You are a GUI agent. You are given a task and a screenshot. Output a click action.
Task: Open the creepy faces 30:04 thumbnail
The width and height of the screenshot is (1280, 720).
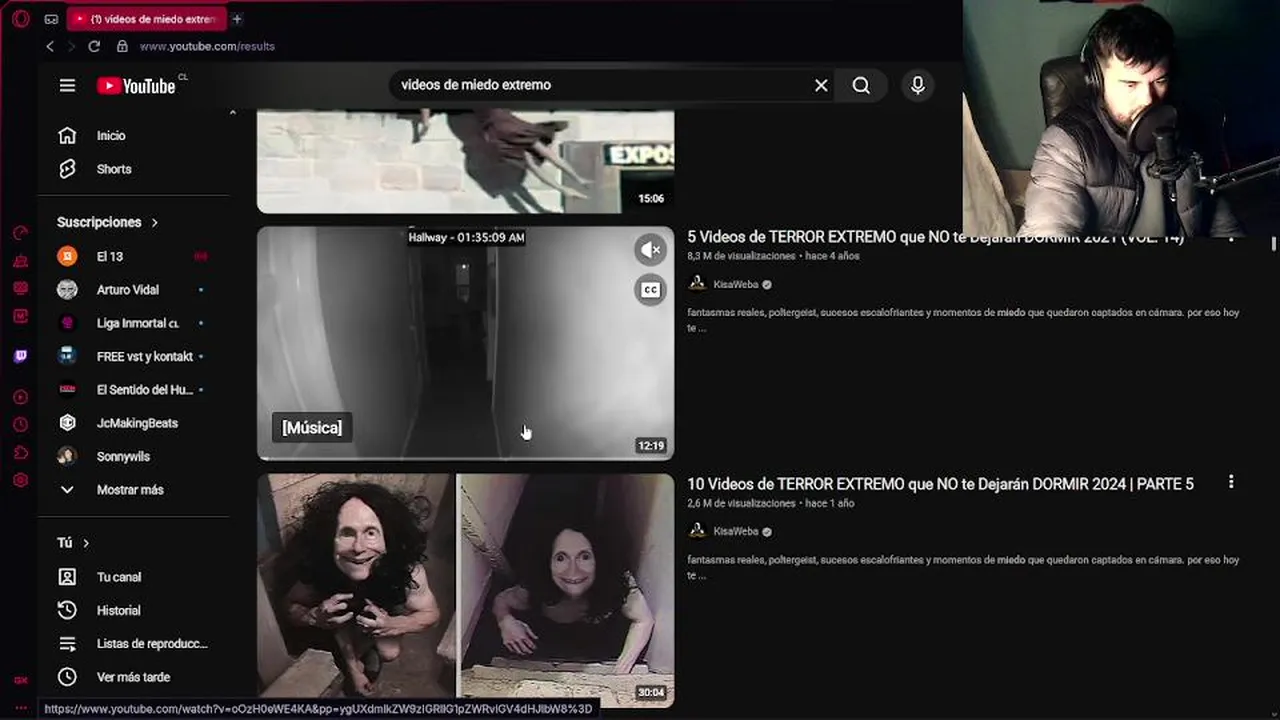click(465, 590)
